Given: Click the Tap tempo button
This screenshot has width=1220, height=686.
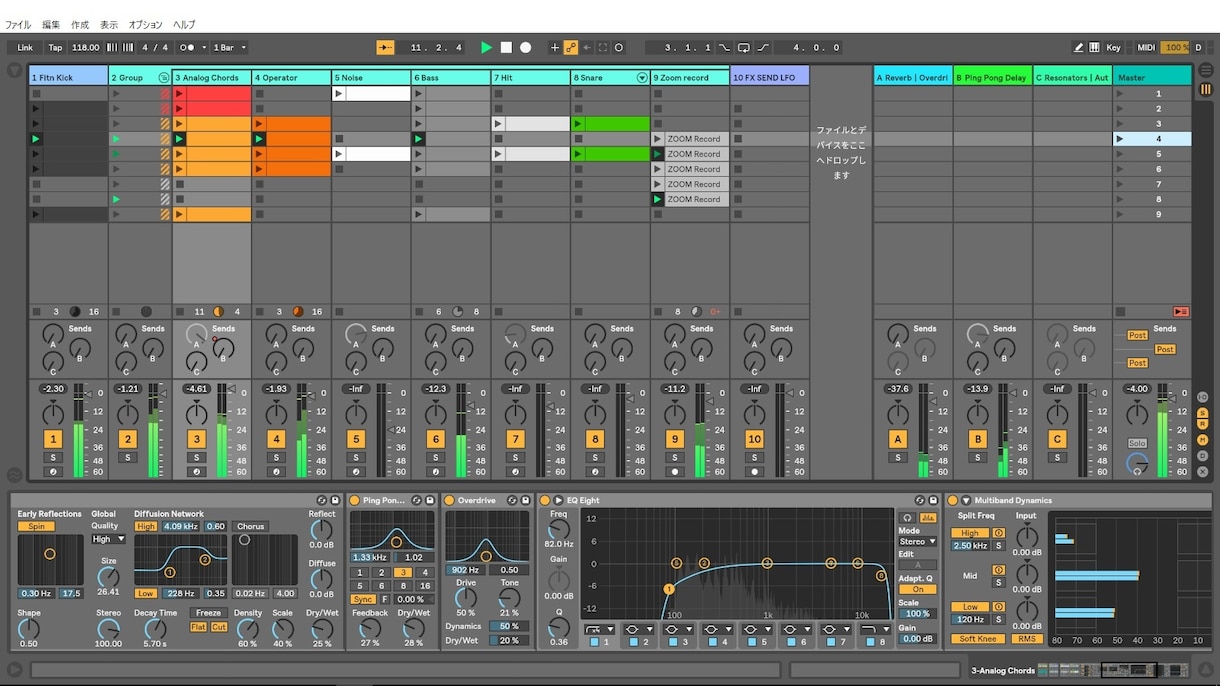Looking at the screenshot, I should (x=55, y=47).
